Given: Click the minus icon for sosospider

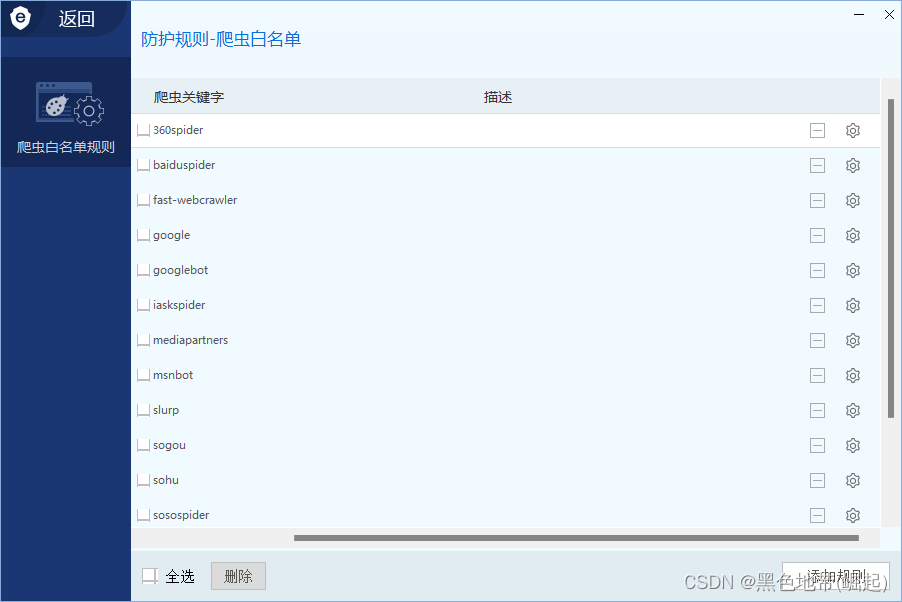Looking at the screenshot, I should pos(817,515).
